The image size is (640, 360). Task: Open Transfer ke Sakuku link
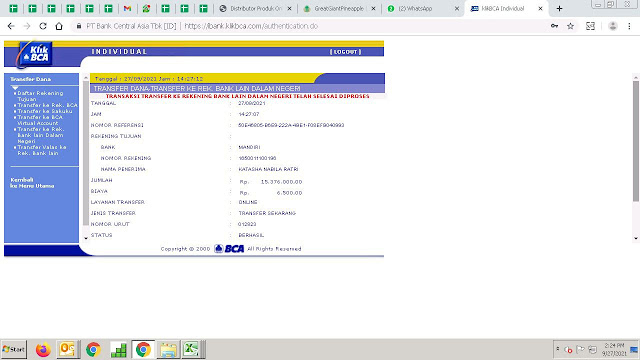click(x=44, y=111)
